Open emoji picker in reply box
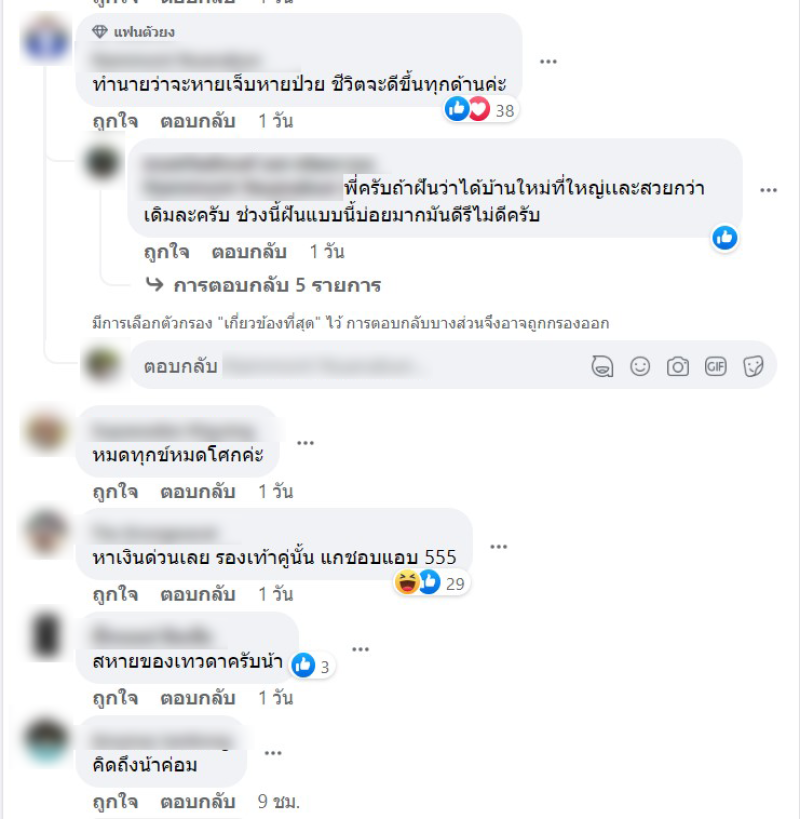The image size is (800, 819). tap(640, 366)
